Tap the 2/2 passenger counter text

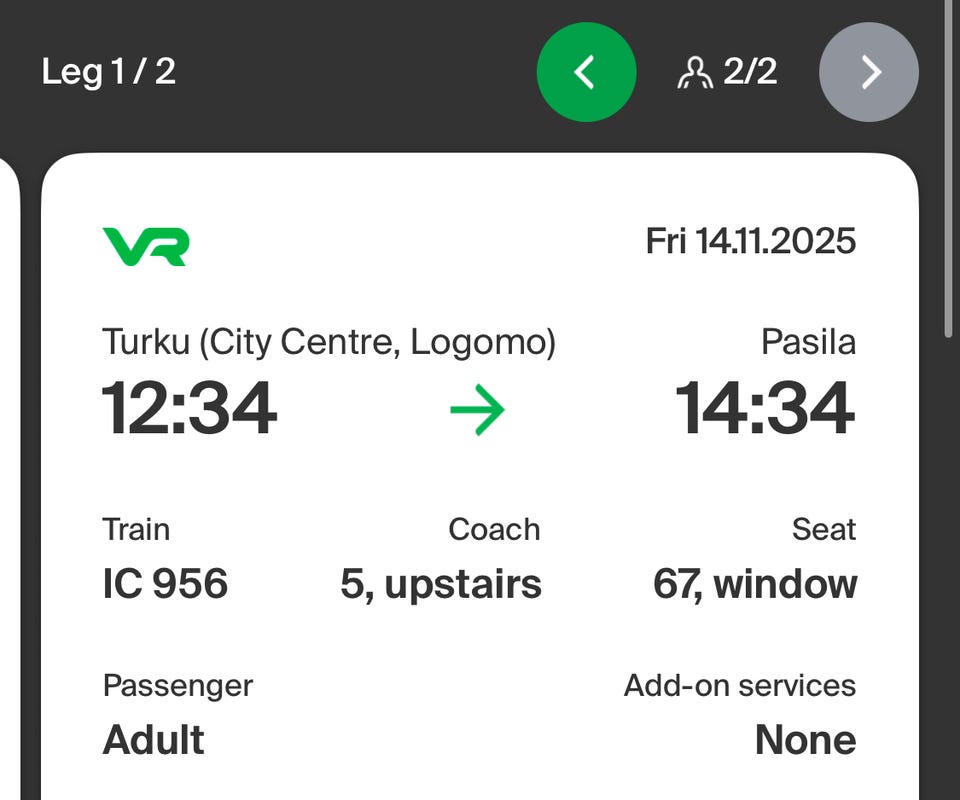(750, 72)
